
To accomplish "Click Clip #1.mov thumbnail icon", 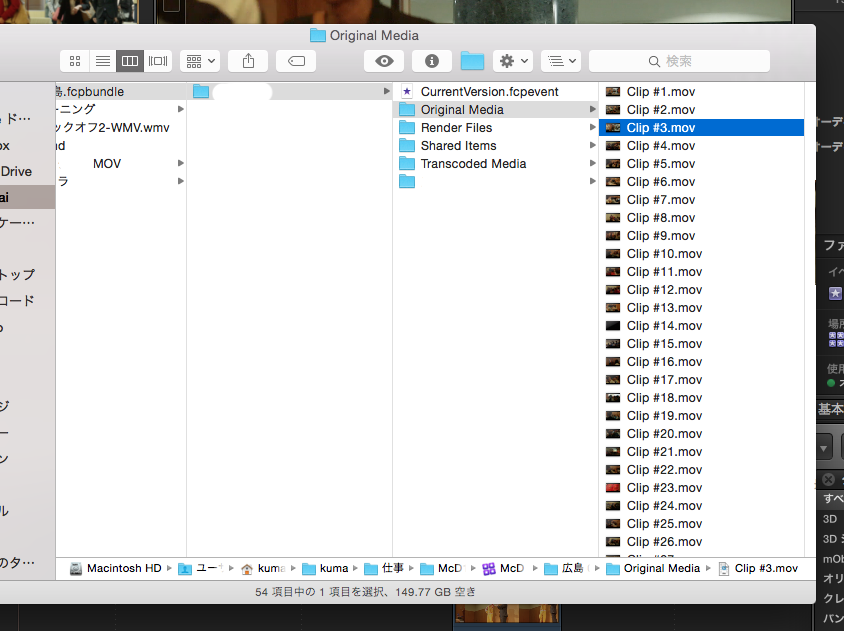I will tap(613, 92).
